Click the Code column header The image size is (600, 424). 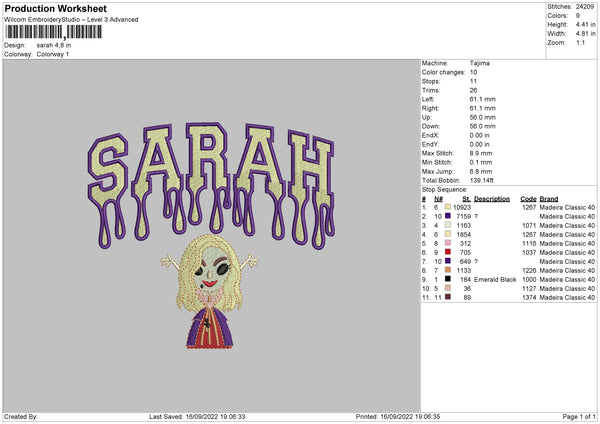tap(528, 198)
